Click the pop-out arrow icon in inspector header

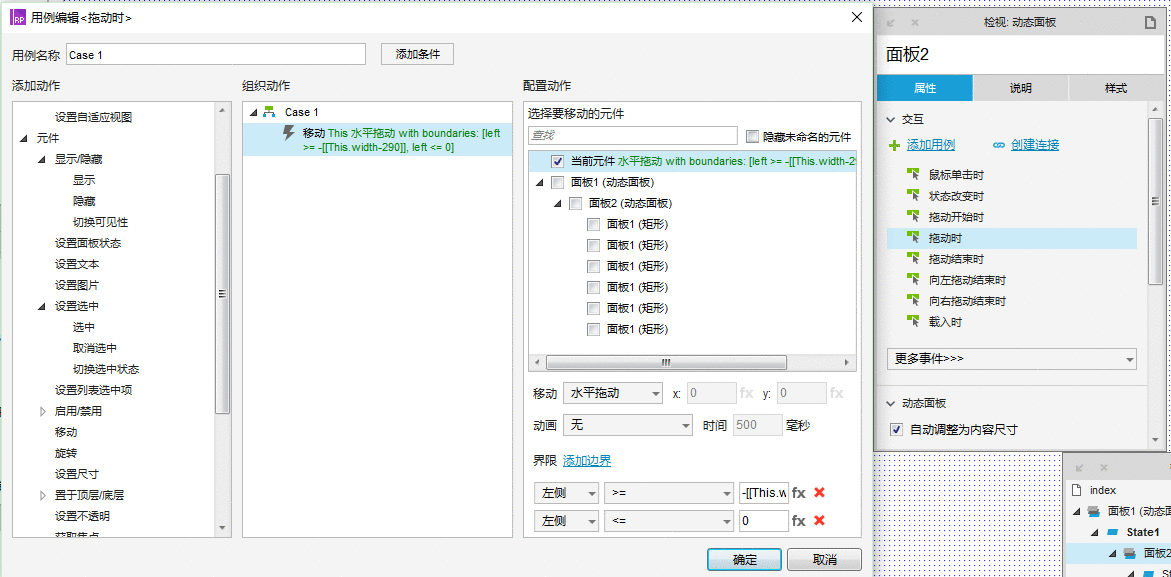[890, 23]
